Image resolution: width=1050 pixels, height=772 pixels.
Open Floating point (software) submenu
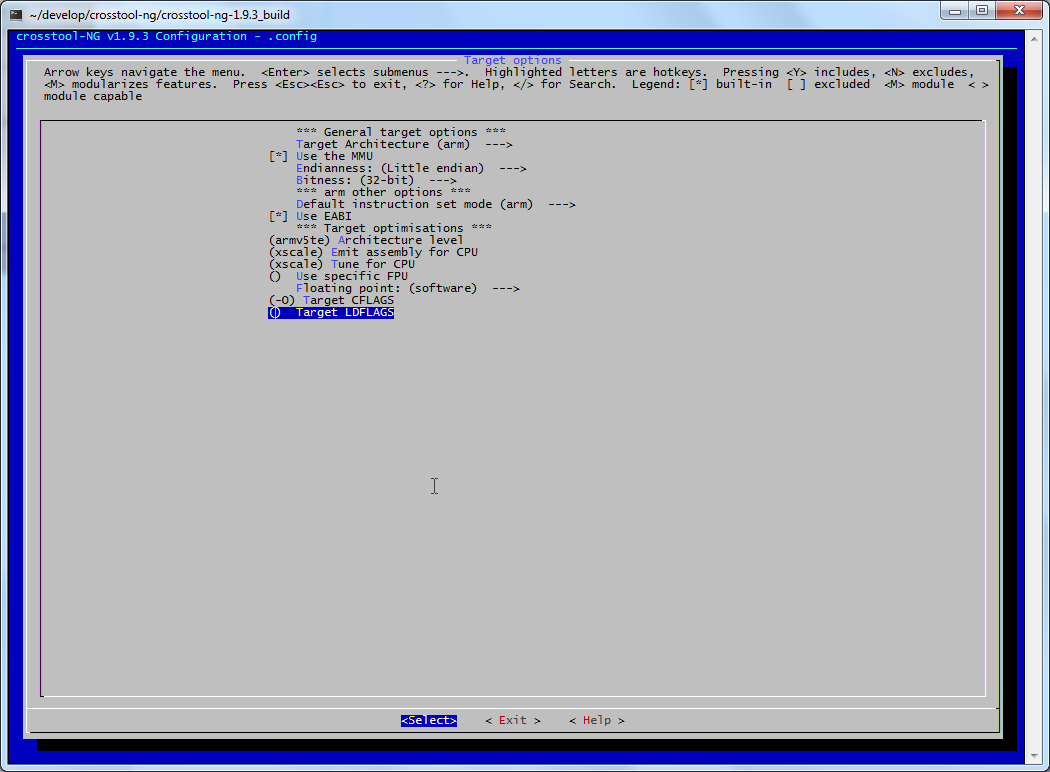(408, 288)
